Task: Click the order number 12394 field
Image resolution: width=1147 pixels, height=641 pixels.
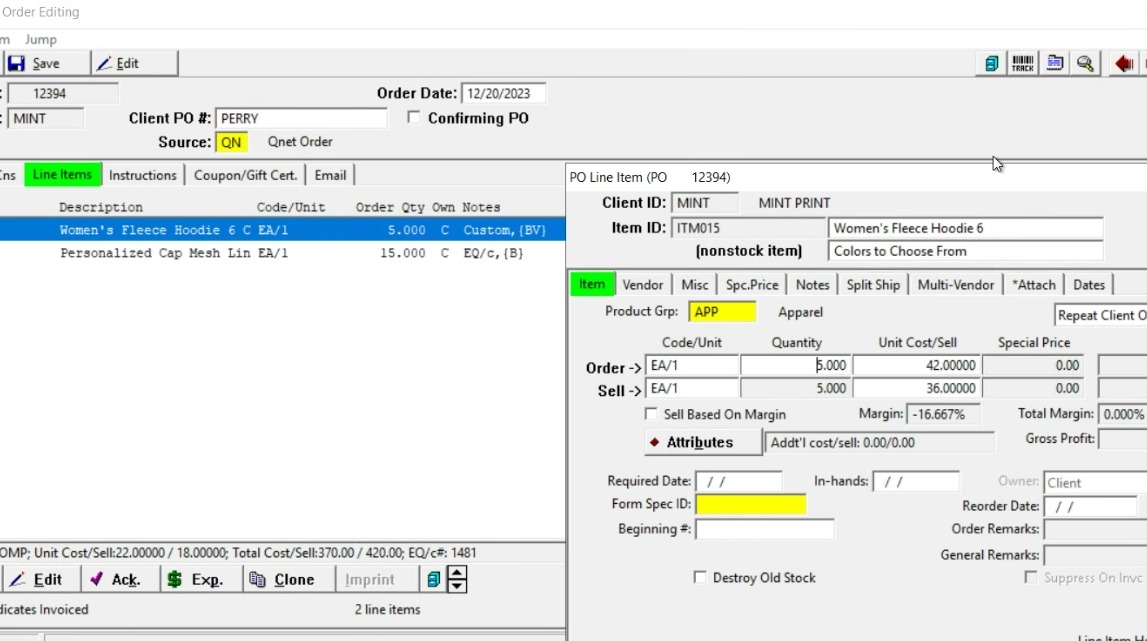Action: 63,94
